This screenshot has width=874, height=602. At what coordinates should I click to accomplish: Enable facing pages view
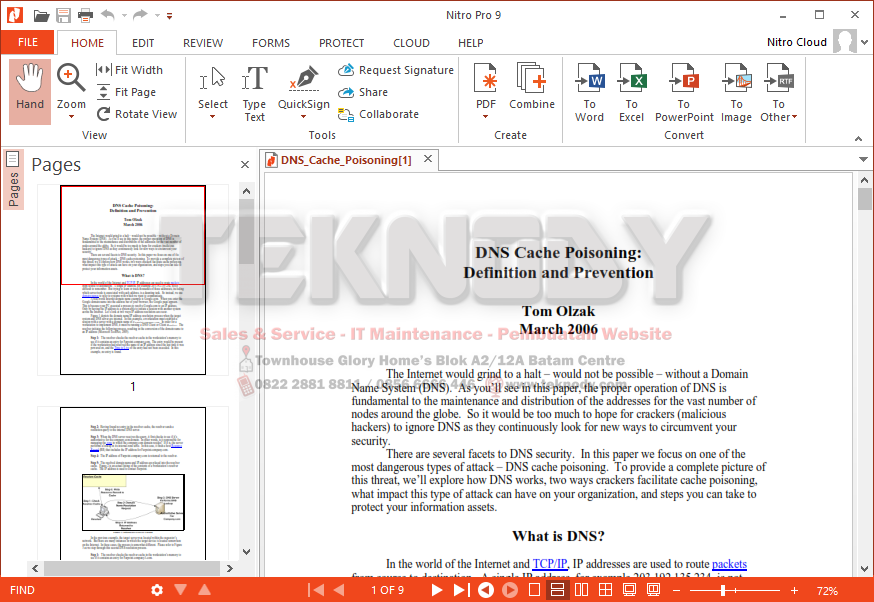click(x=581, y=590)
